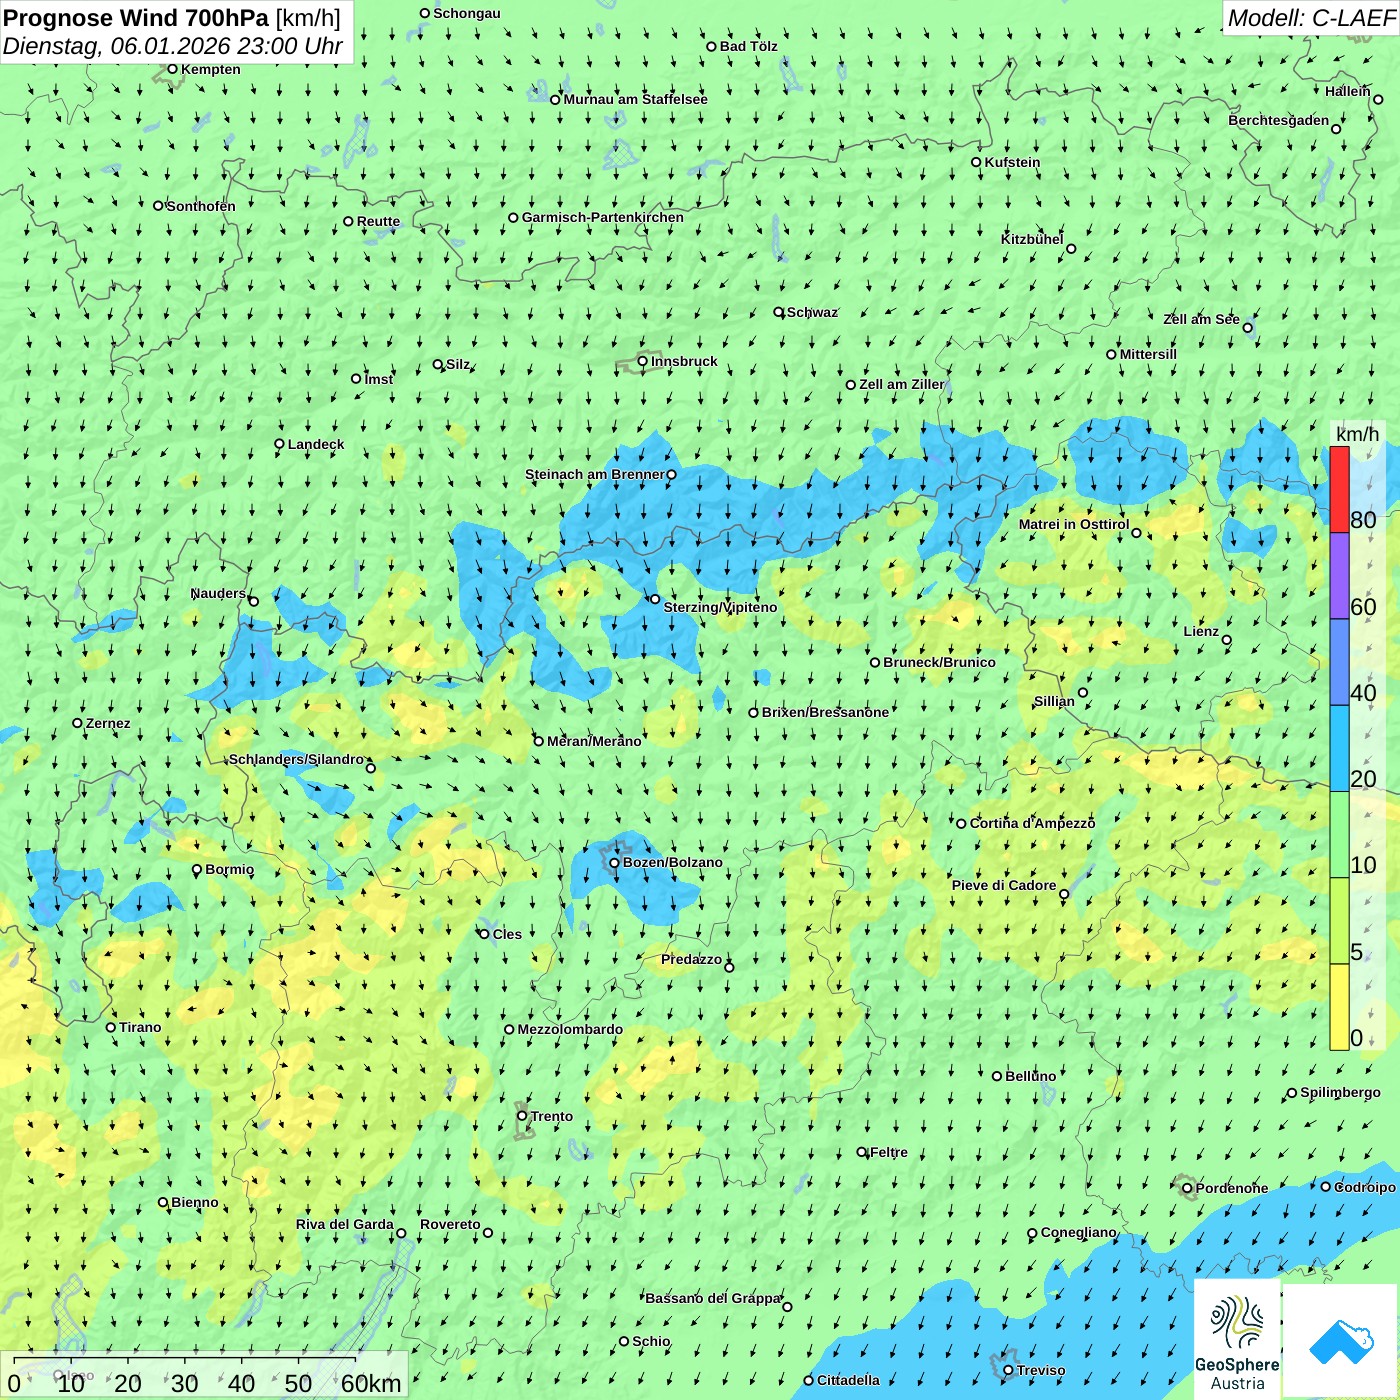Click the Pordenone city marker
The height and width of the screenshot is (1400, 1400).
[x=1187, y=1188]
